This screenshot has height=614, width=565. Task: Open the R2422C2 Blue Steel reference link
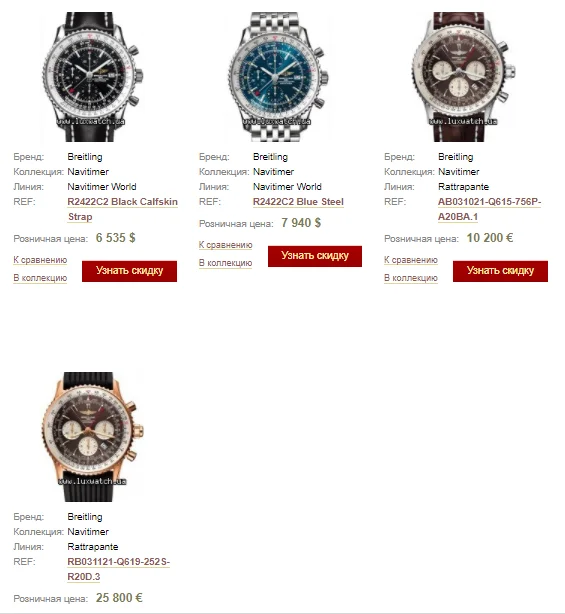(298, 202)
